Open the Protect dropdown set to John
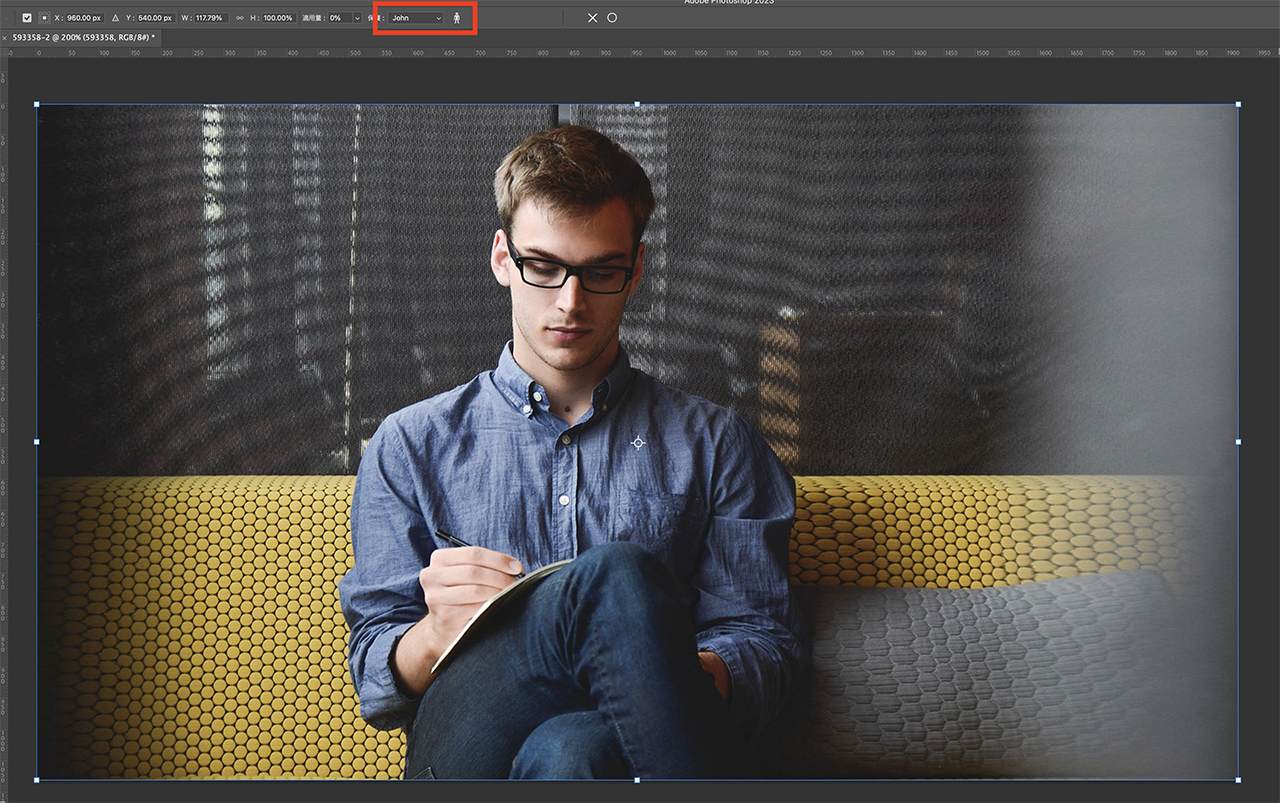1280x803 pixels. [x=416, y=18]
